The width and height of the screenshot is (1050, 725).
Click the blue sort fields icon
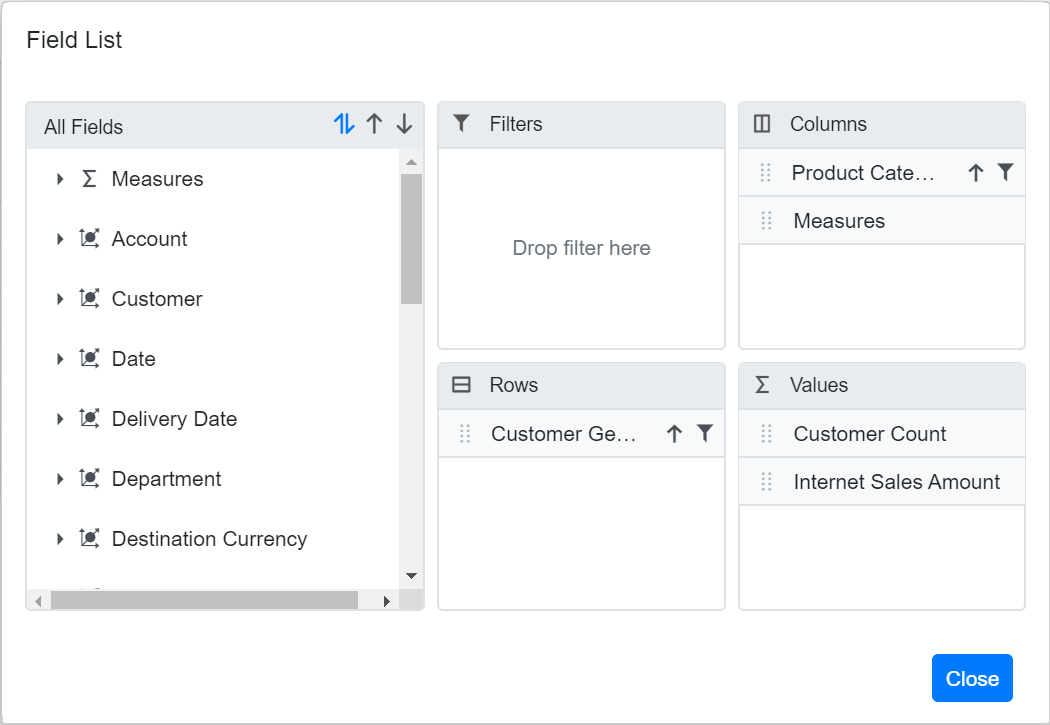click(345, 123)
